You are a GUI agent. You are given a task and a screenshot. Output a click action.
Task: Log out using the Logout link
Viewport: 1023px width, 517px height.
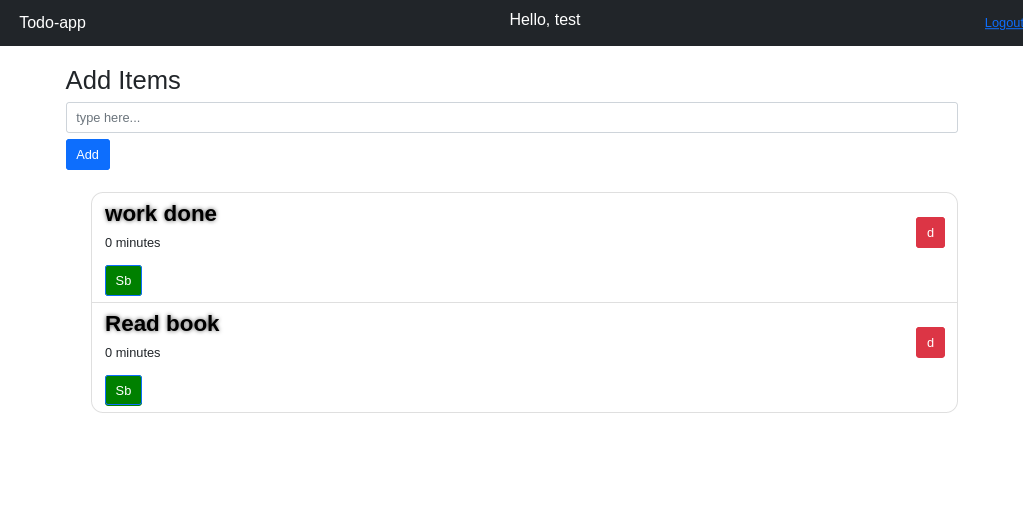point(1003,23)
